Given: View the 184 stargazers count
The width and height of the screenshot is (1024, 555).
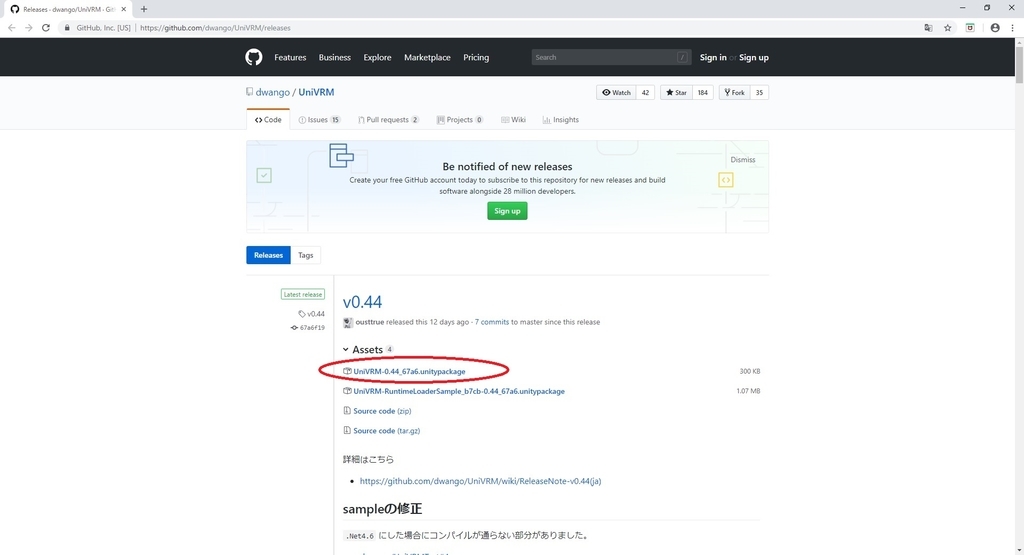Looking at the screenshot, I should click(x=703, y=93).
